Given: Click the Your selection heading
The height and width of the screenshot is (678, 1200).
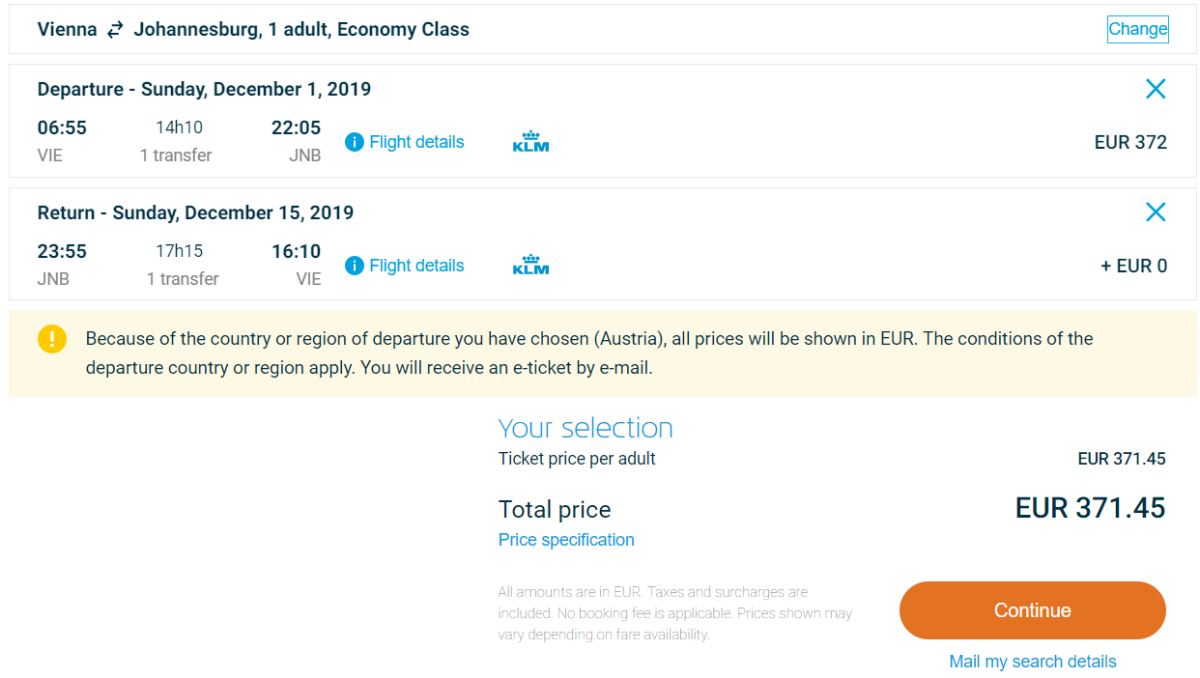Looking at the screenshot, I should (585, 428).
